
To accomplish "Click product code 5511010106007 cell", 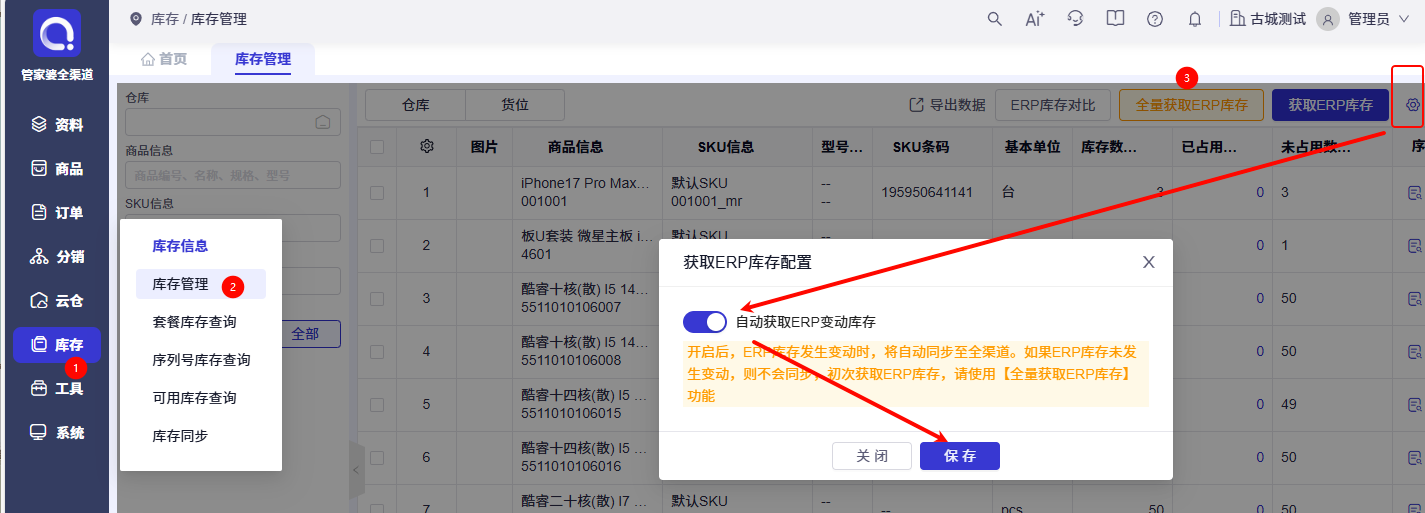I will 570,308.
